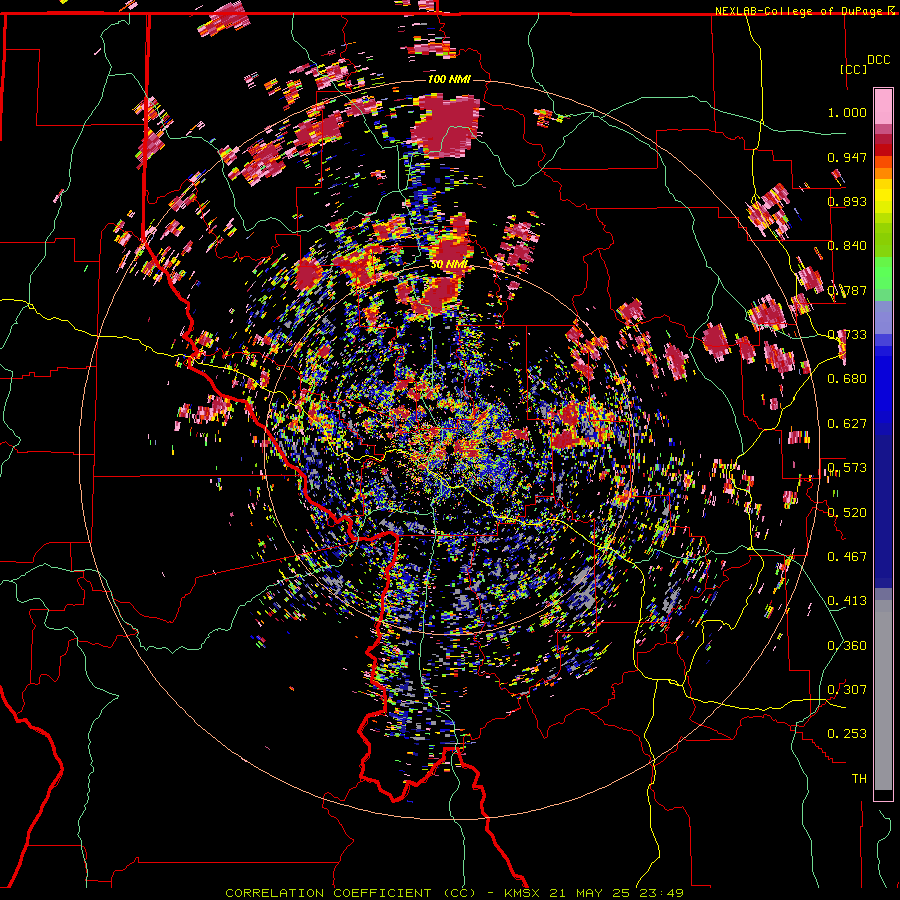Click the 23:49 timestamp text
Viewport: 900px width, 900px height.
point(661,893)
